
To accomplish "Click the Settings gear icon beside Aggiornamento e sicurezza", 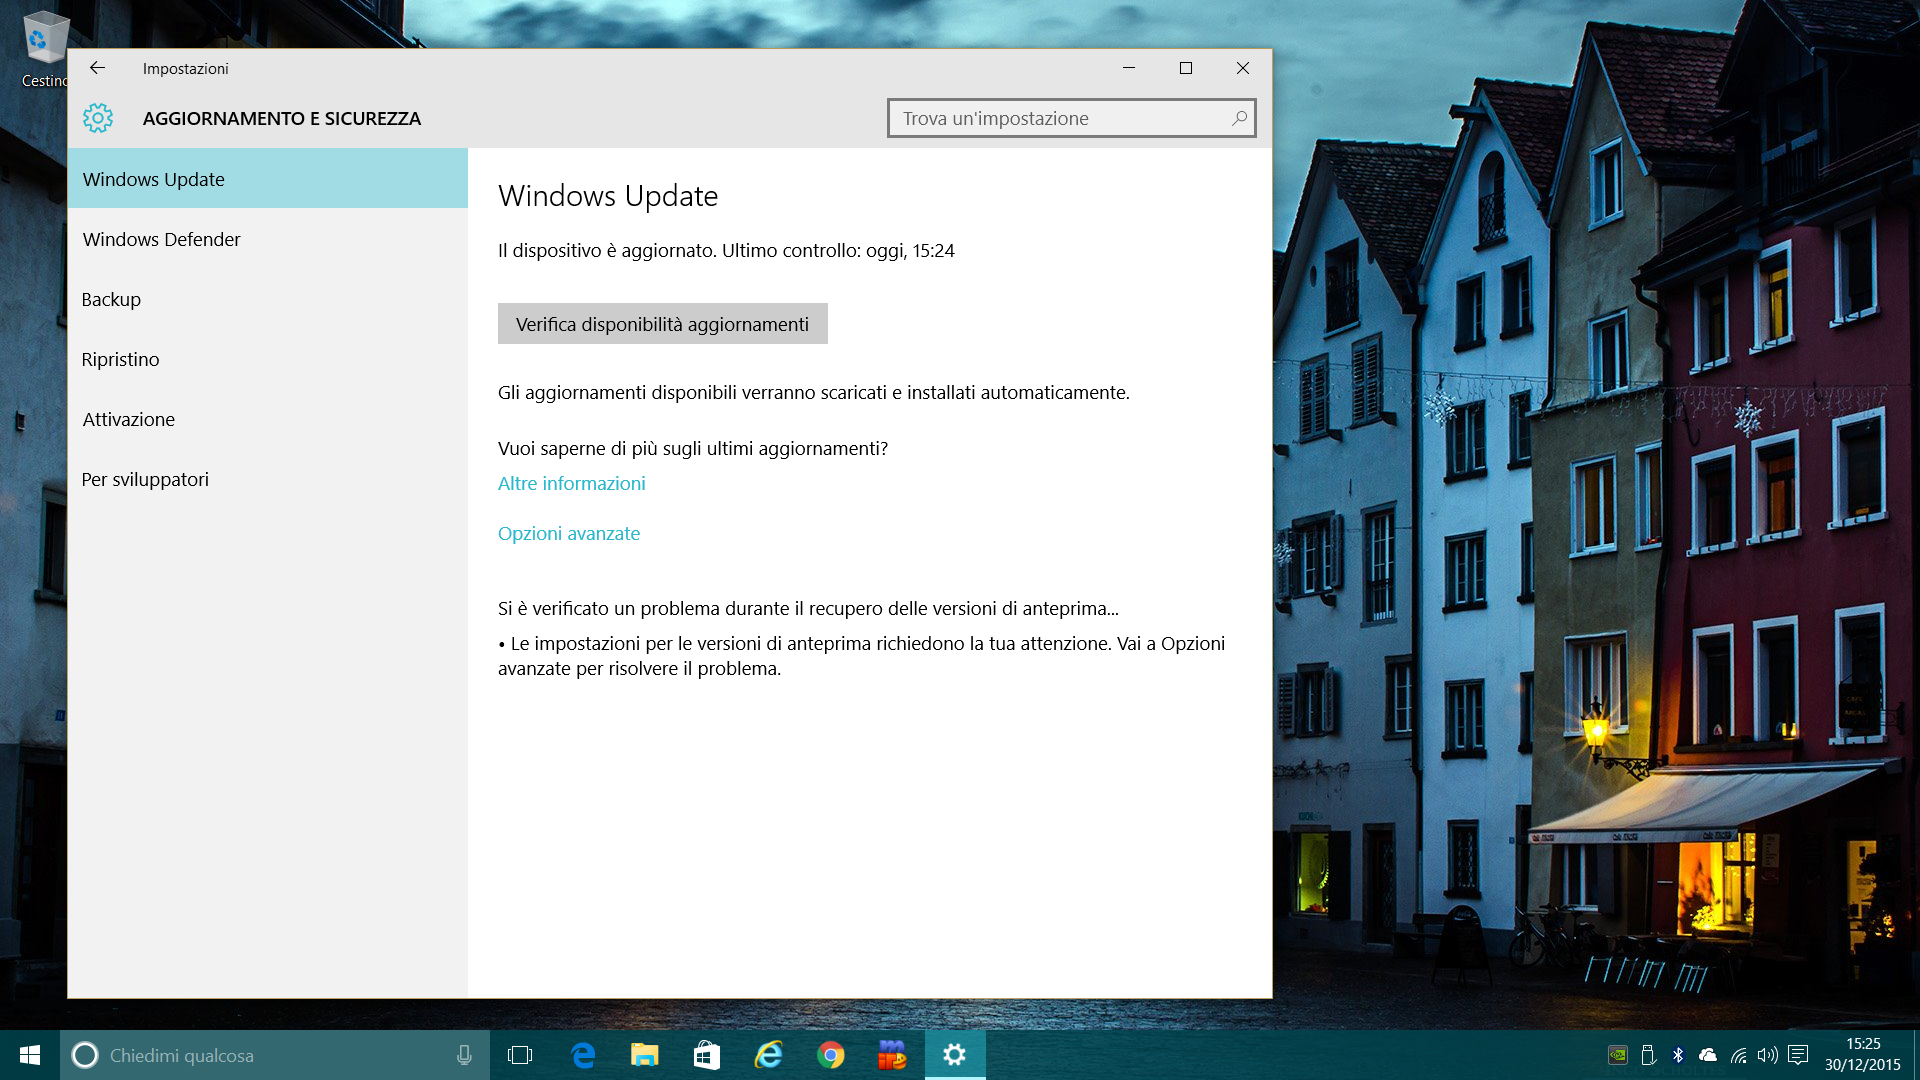I will coord(98,118).
